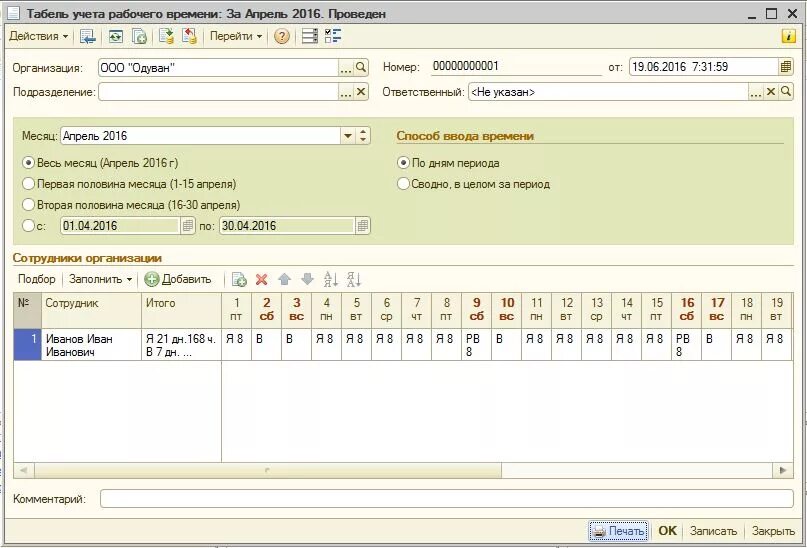The height and width of the screenshot is (548, 807).
Task: Open calendar for start date 01.04.2016
Action: (x=187, y=226)
